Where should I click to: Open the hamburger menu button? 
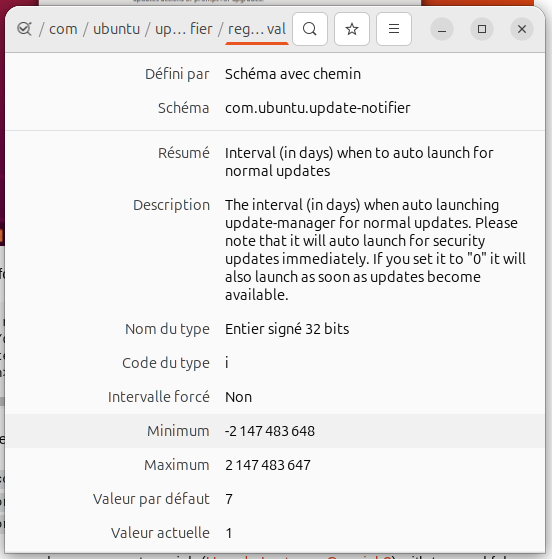pos(394,29)
